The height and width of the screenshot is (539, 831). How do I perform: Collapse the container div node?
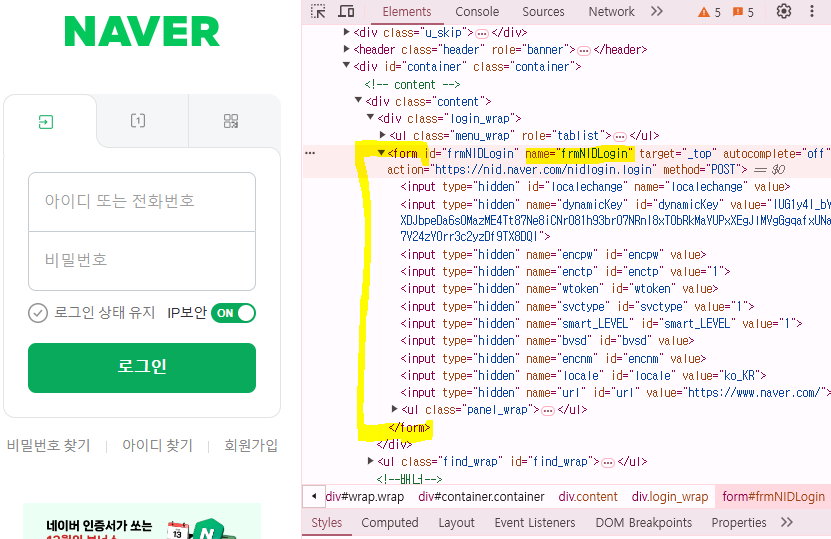(347, 65)
